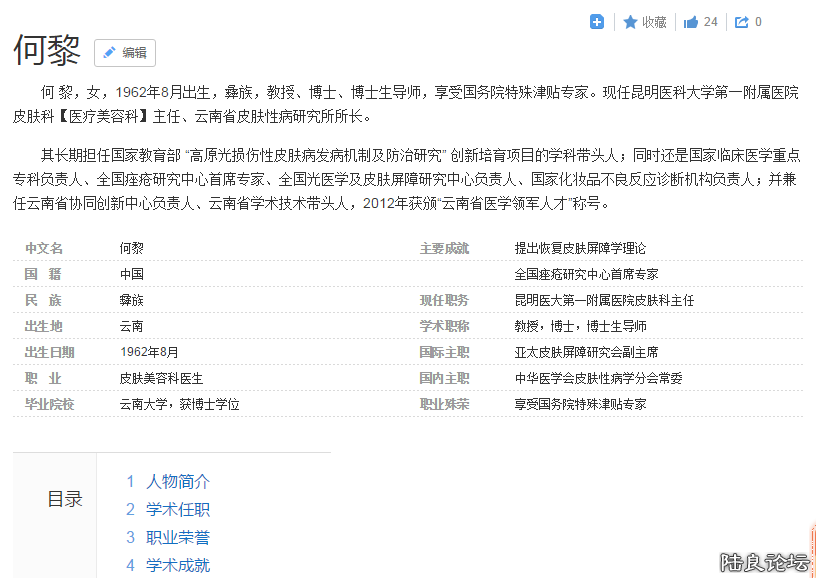Click the 何黎 entry title

47,50
